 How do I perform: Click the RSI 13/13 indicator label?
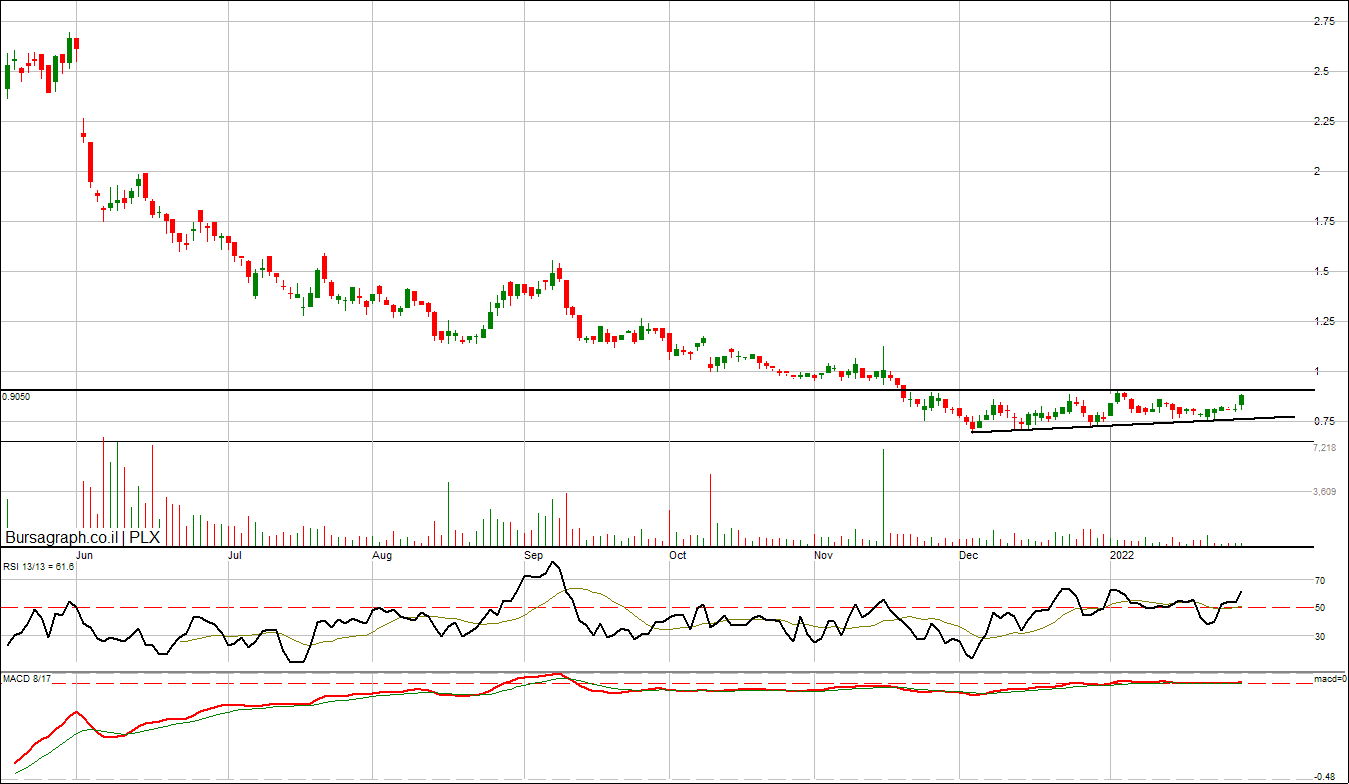38,566
